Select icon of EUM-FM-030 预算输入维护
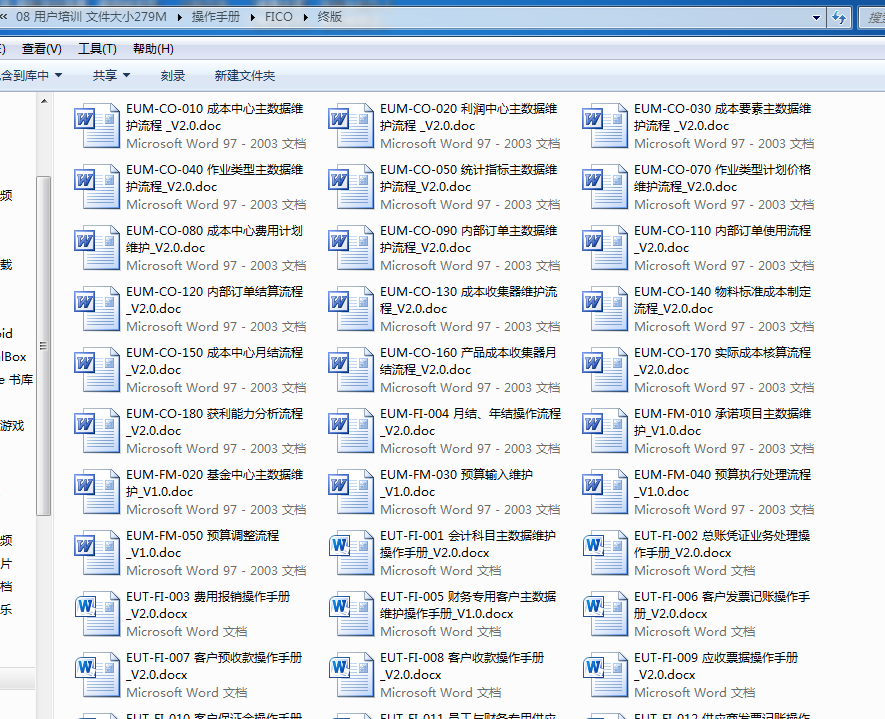 [351, 491]
